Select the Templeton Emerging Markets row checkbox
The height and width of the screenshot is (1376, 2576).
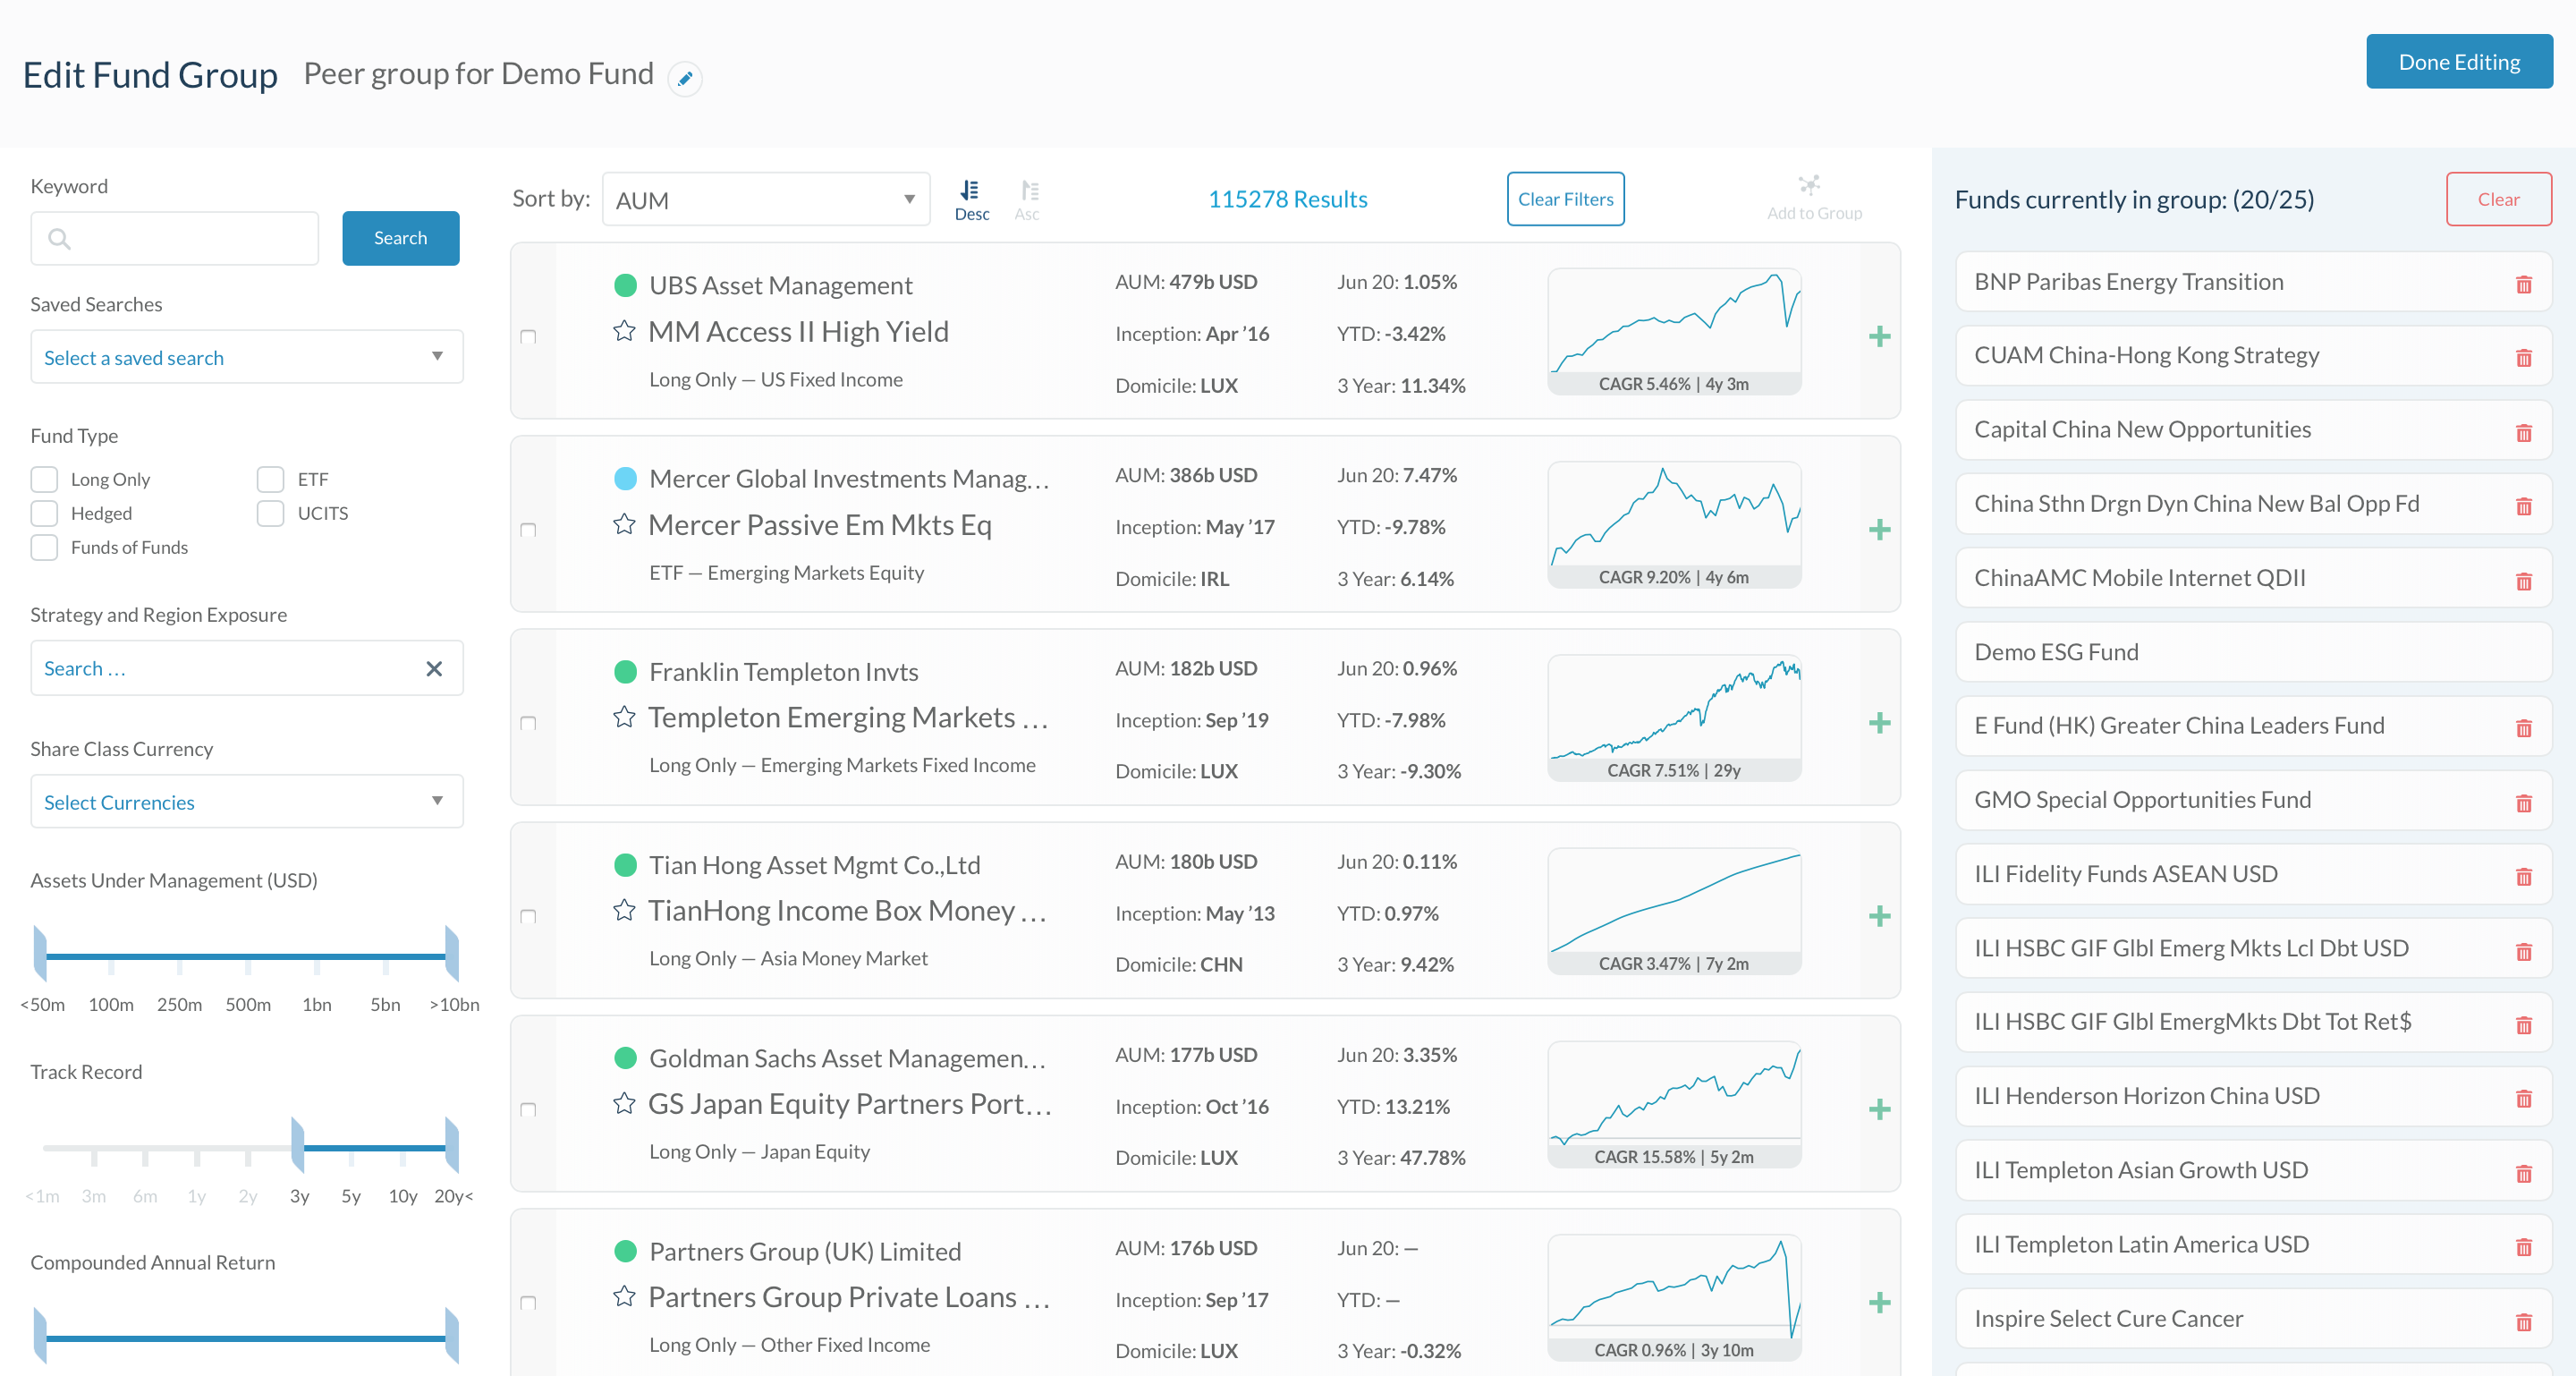[x=528, y=722]
